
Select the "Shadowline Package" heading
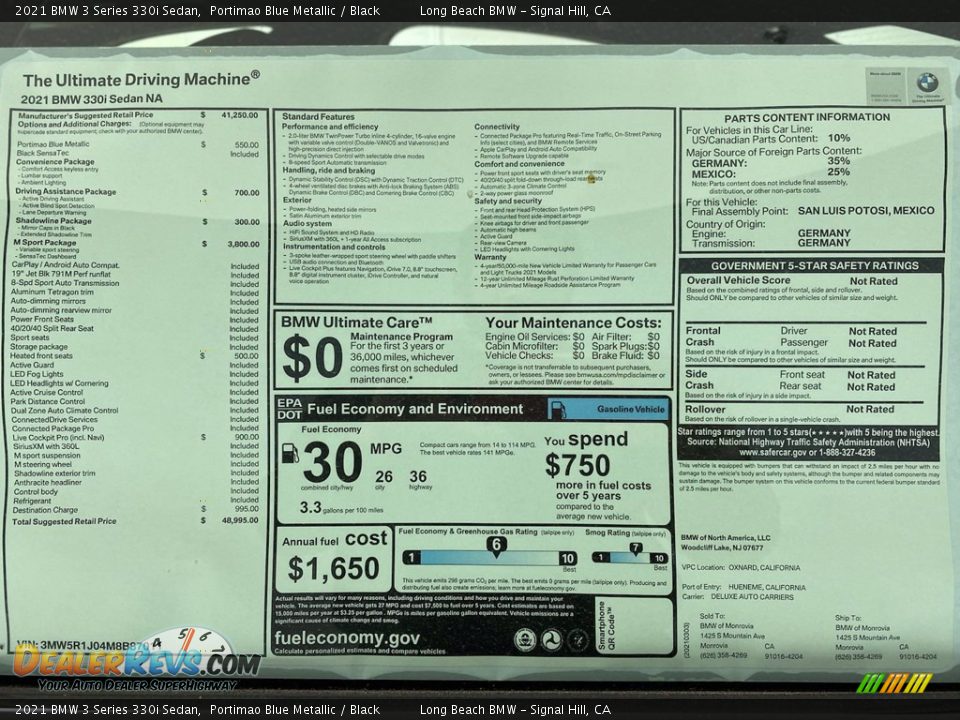coord(53,220)
